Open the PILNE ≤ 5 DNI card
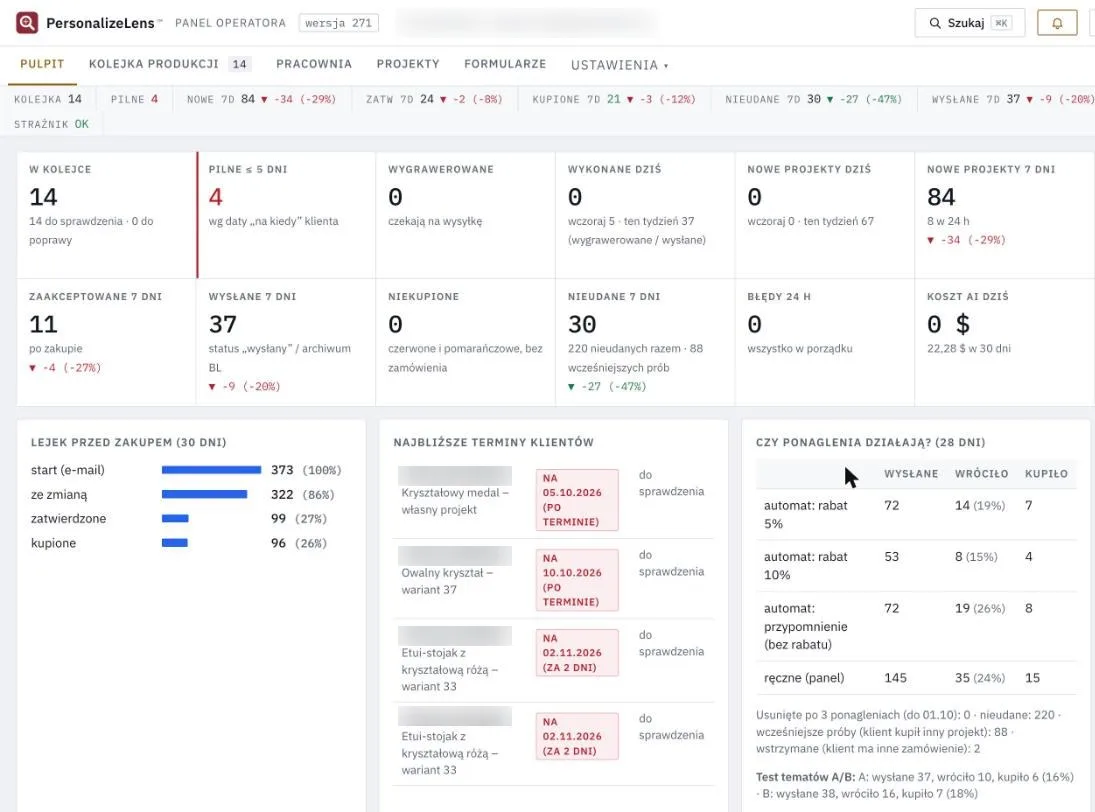 tap(286, 214)
